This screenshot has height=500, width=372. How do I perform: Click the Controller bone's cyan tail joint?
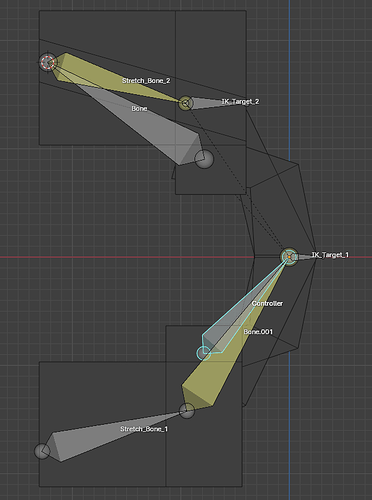tap(204, 354)
